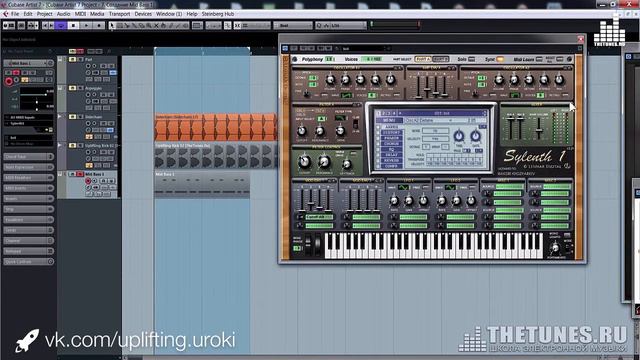Enable DISTORT effect checkbox
The image size is (640, 360).
pyautogui.click(x=378, y=133)
